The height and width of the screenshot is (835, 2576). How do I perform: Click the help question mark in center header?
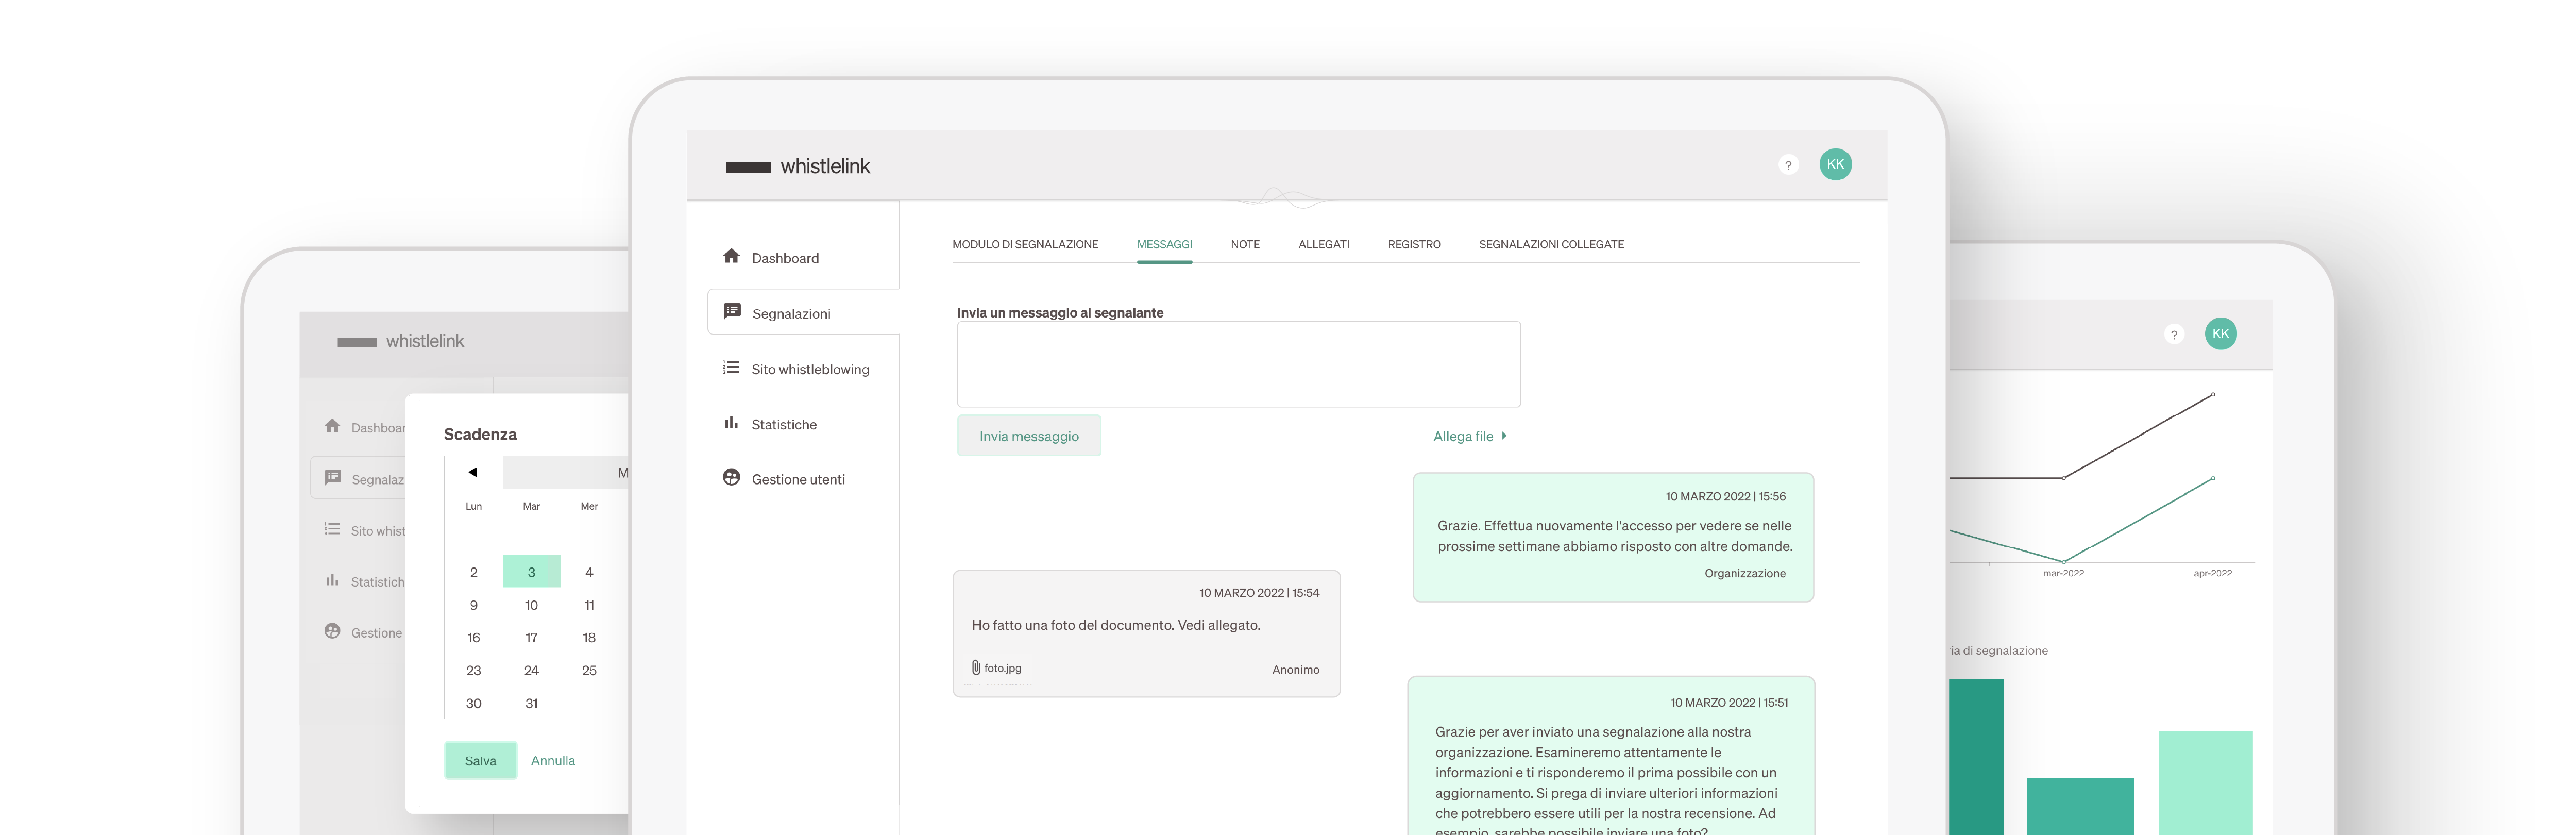pyautogui.click(x=1788, y=166)
